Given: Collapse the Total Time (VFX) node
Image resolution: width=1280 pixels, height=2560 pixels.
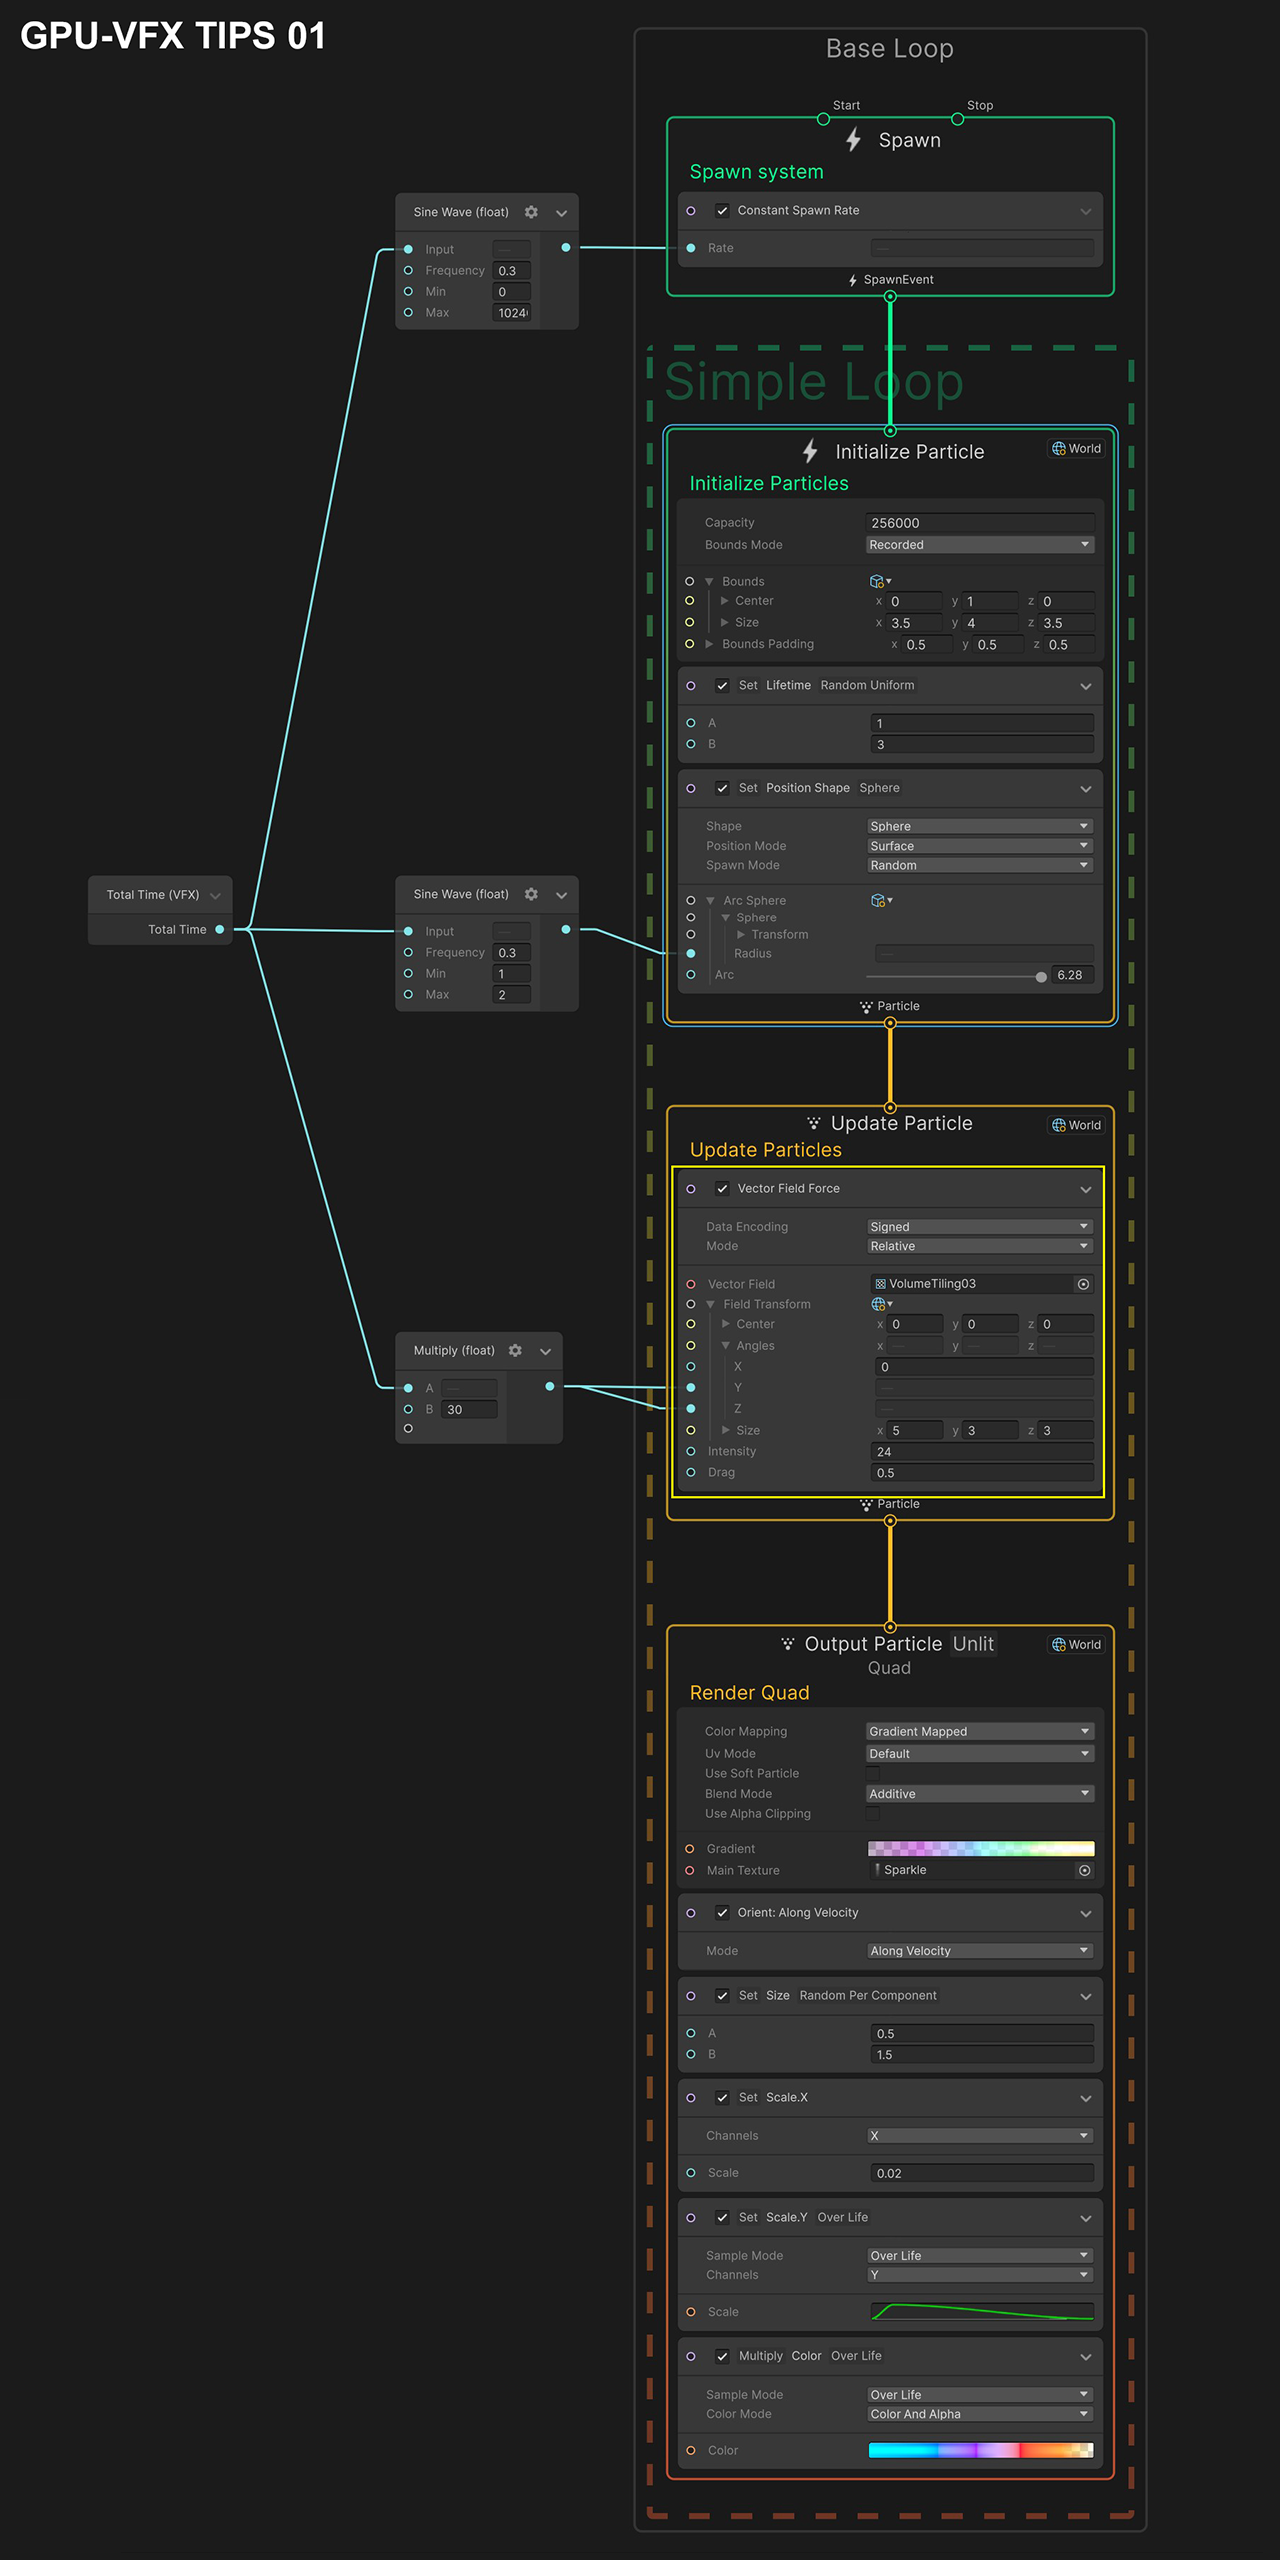Looking at the screenshot, I should [215, 896].
